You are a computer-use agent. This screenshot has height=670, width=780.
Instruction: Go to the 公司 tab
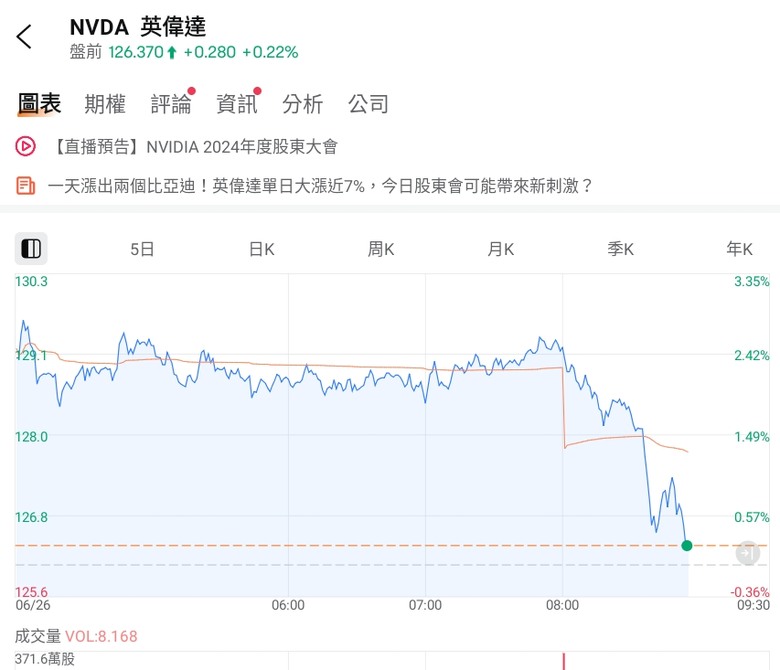368,104
